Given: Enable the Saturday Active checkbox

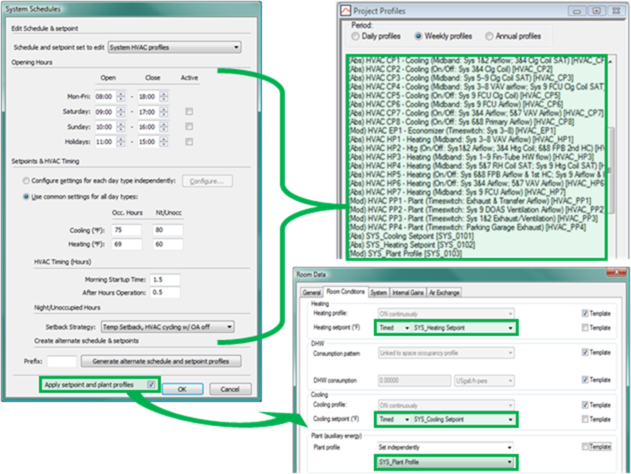Looking at the screenshot, I should click(x=188, y=113).
